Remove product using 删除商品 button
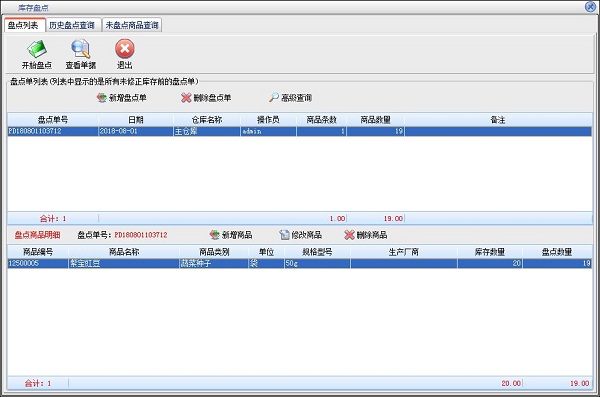 [x=365, y=235]
